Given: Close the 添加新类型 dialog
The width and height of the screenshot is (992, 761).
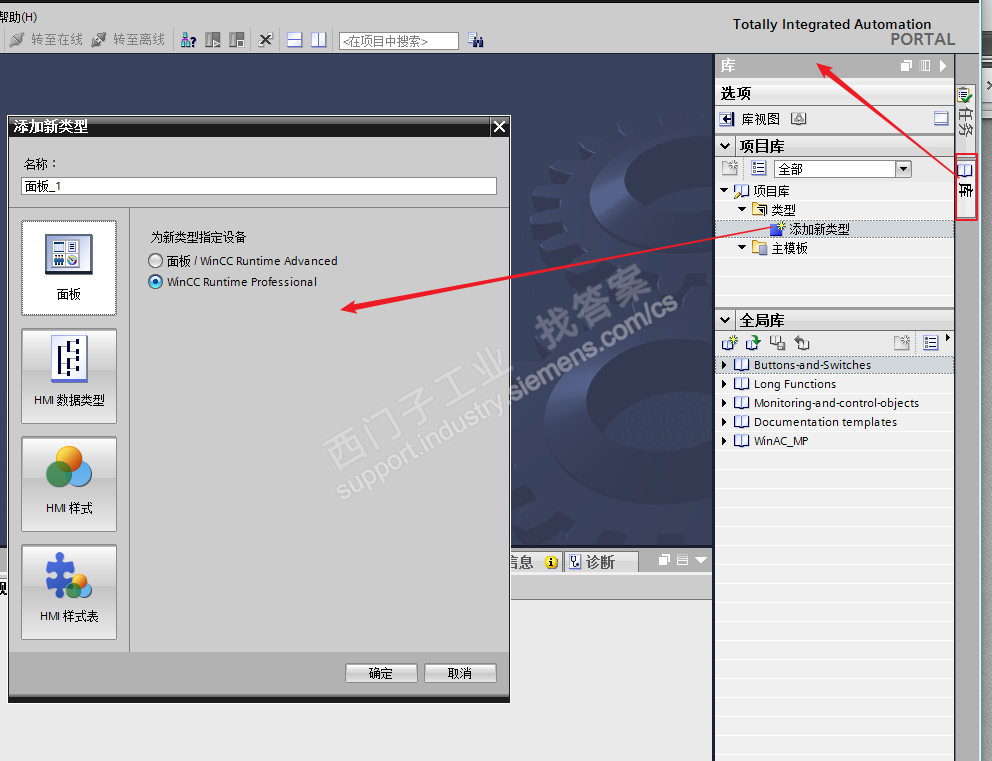Looking at the screenshot, I should pyautogui.click(x=499, y=127).
